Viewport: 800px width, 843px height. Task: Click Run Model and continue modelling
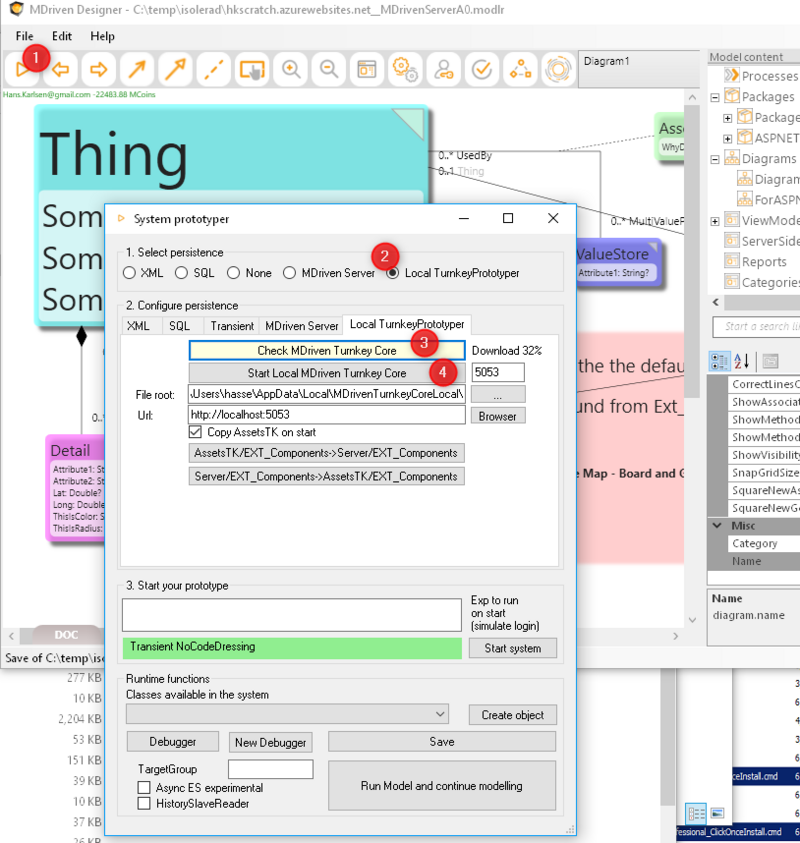441,785
